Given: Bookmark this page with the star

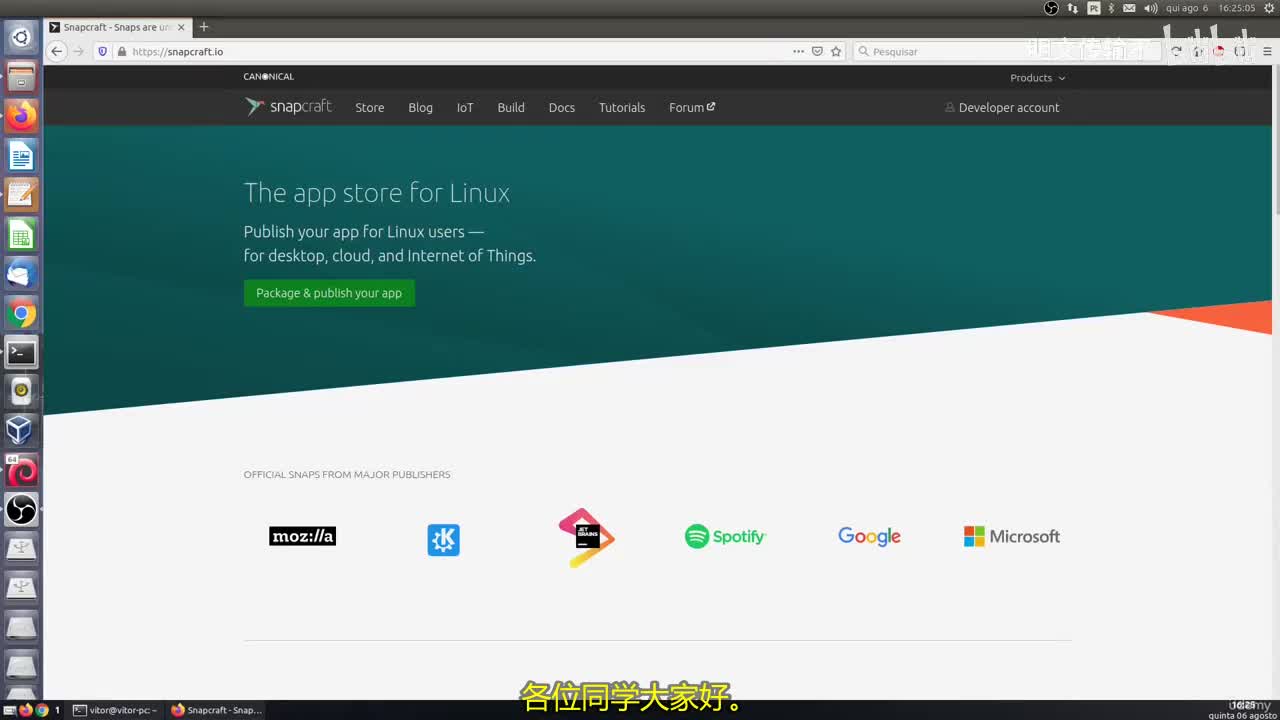Looking at the screenshot, I should click(836, 51).
